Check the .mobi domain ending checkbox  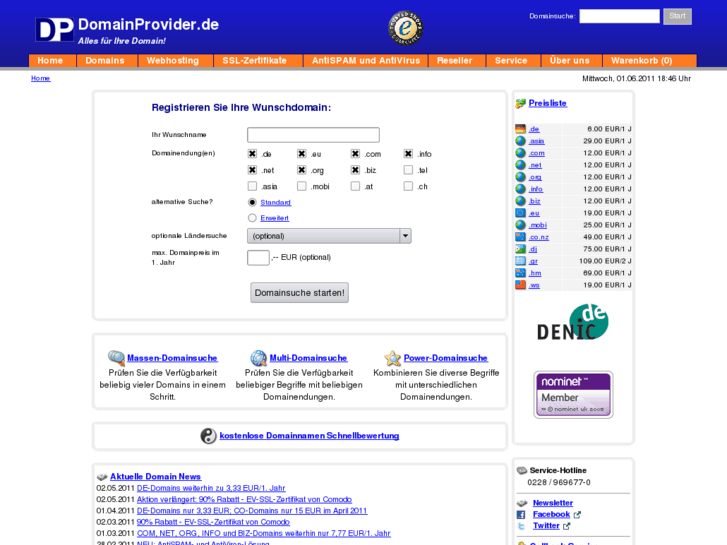click(302, 186)
